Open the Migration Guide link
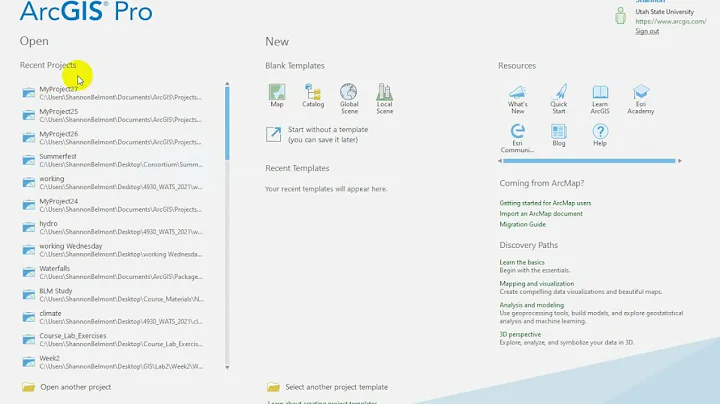720x404 pixels. pos(523,224)
